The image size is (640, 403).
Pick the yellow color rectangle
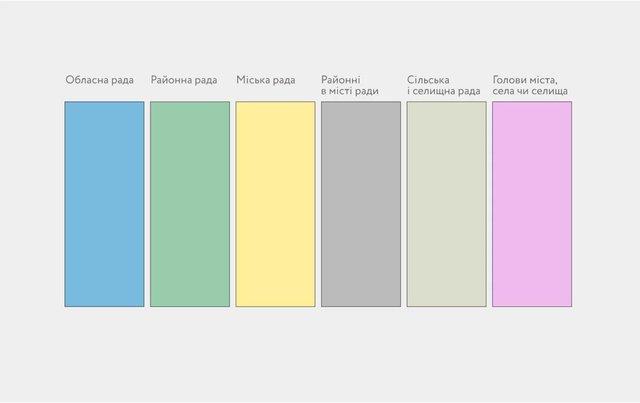point(275,204)
